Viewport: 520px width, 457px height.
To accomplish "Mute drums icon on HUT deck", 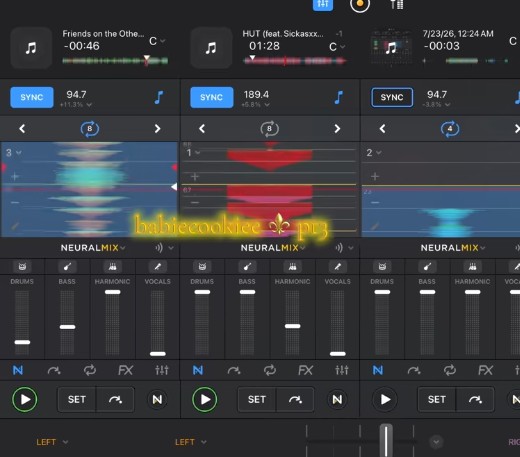I will tap(202, 267).
